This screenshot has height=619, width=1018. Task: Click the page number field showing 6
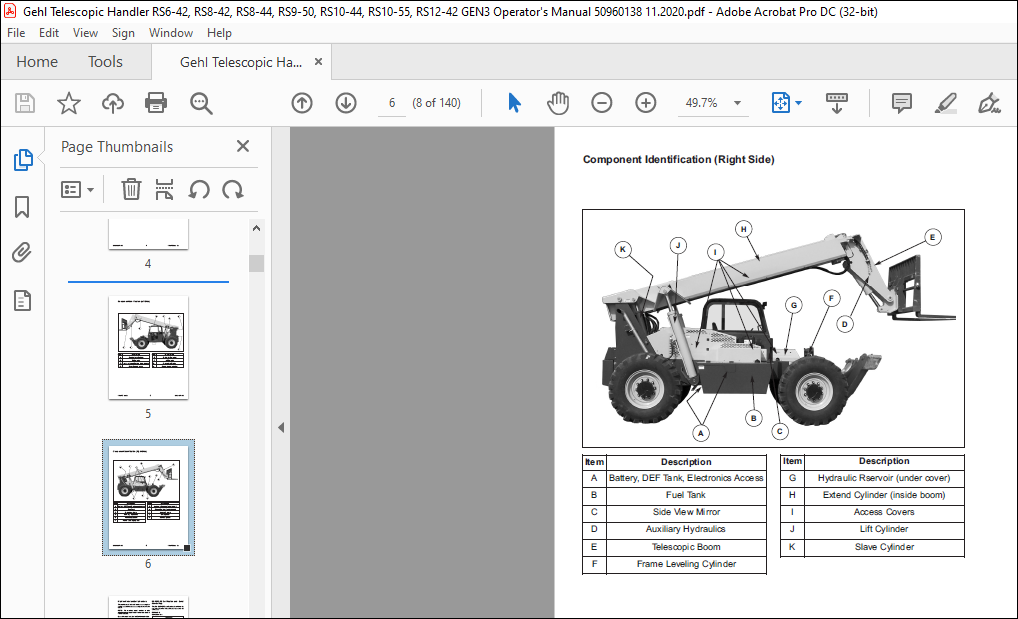point(392,103)
